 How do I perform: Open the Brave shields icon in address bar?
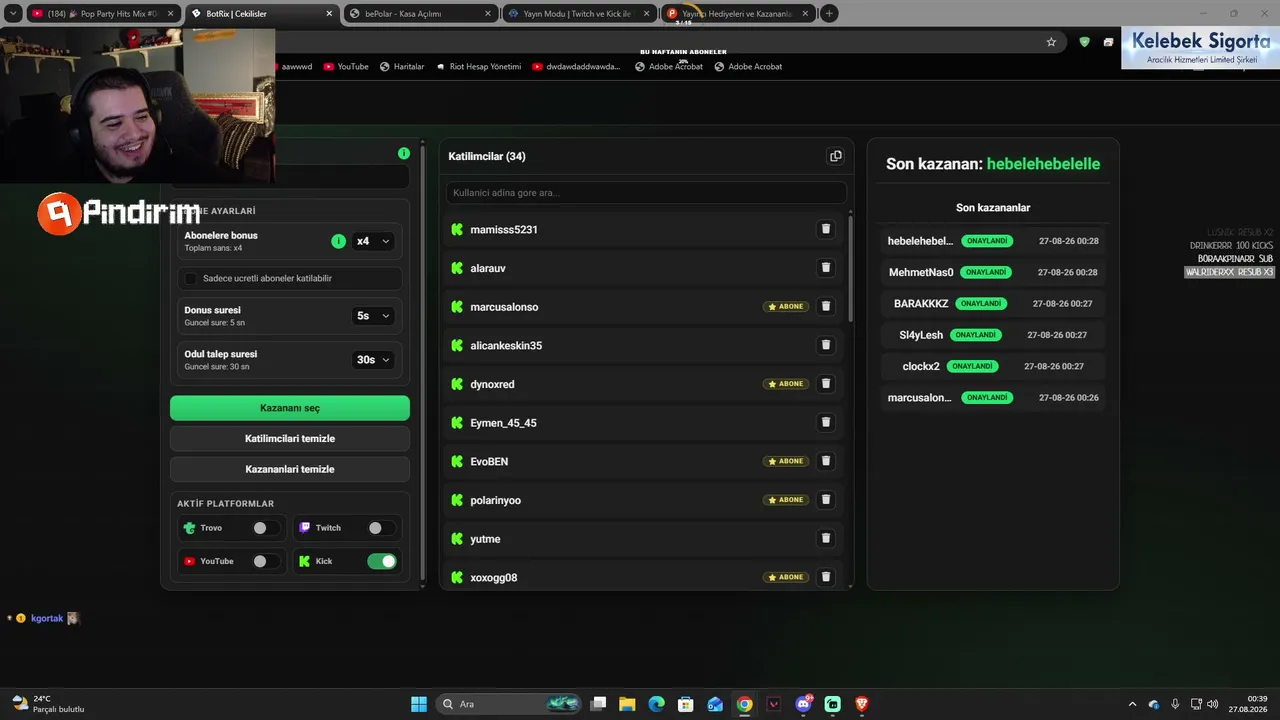pyautogui.click(x=1085, y=42)
